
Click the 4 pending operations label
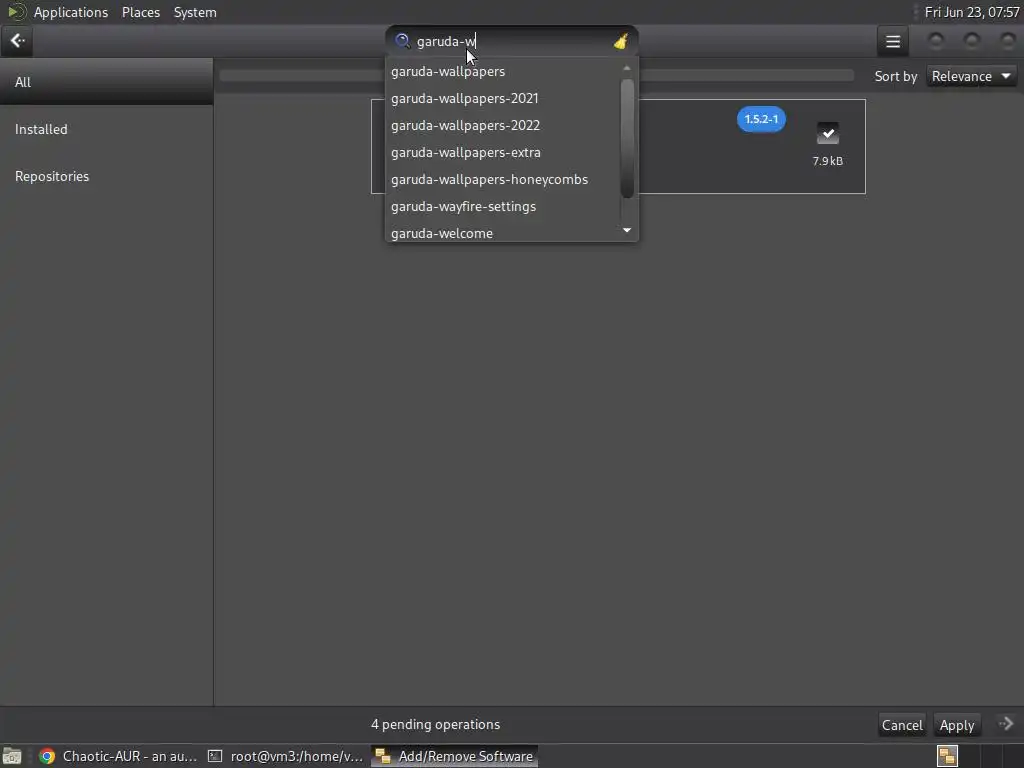[436, 724]
